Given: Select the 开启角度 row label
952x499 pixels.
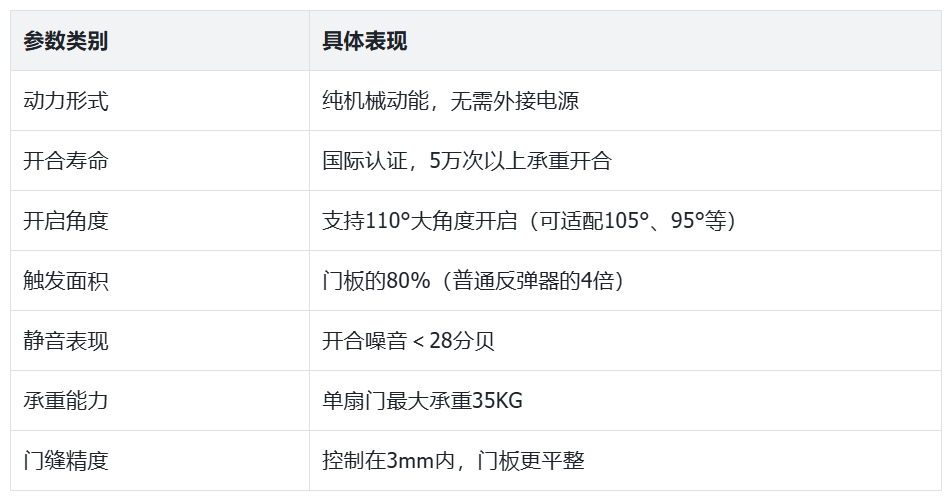Looking at the screenshot, I should (66, 221).
